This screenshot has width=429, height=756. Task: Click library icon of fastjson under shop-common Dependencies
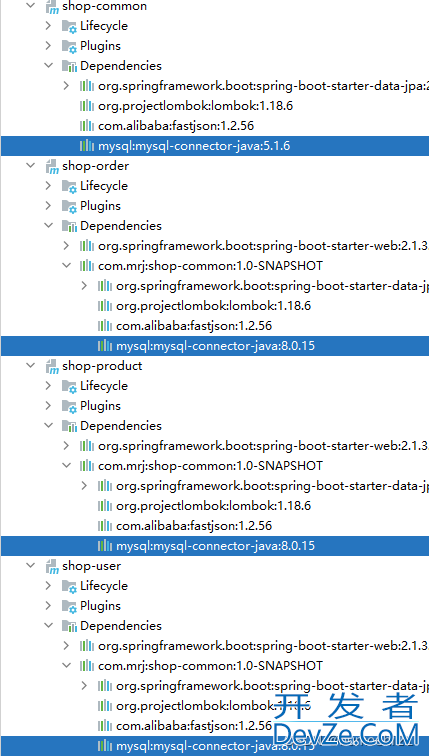tap(87, 126)
